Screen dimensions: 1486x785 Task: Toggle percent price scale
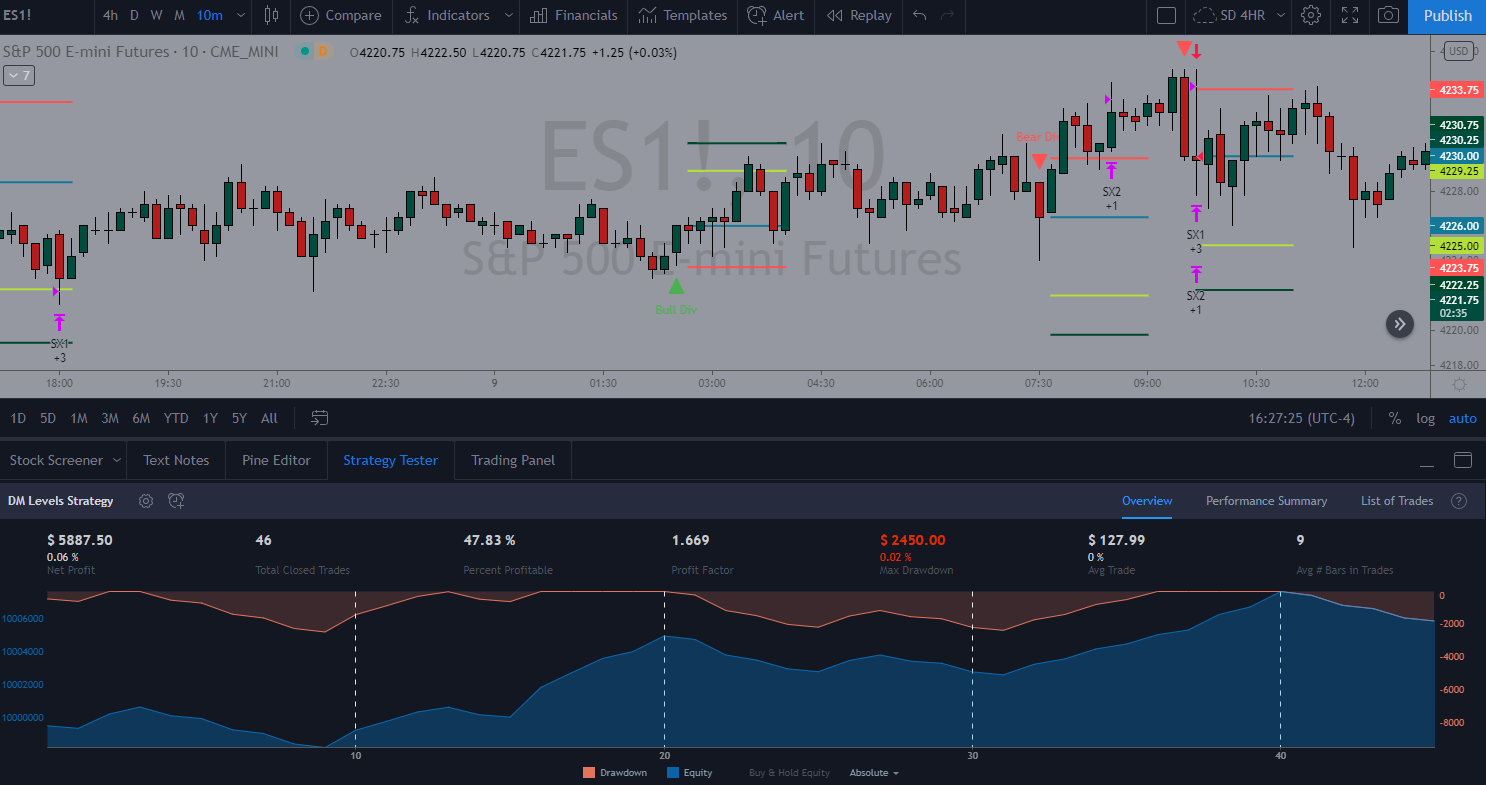tap(1394, 418)
